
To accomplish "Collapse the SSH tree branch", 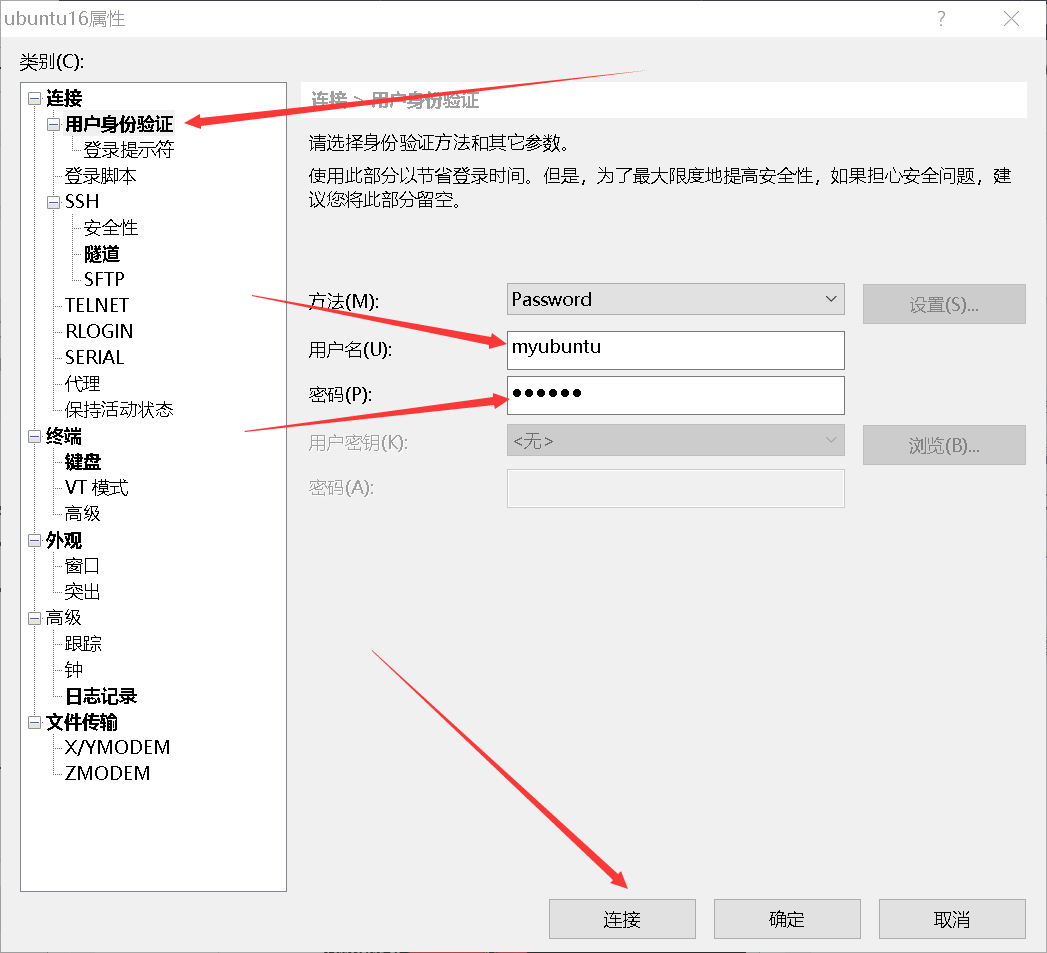I will click(x=51, y=201).
